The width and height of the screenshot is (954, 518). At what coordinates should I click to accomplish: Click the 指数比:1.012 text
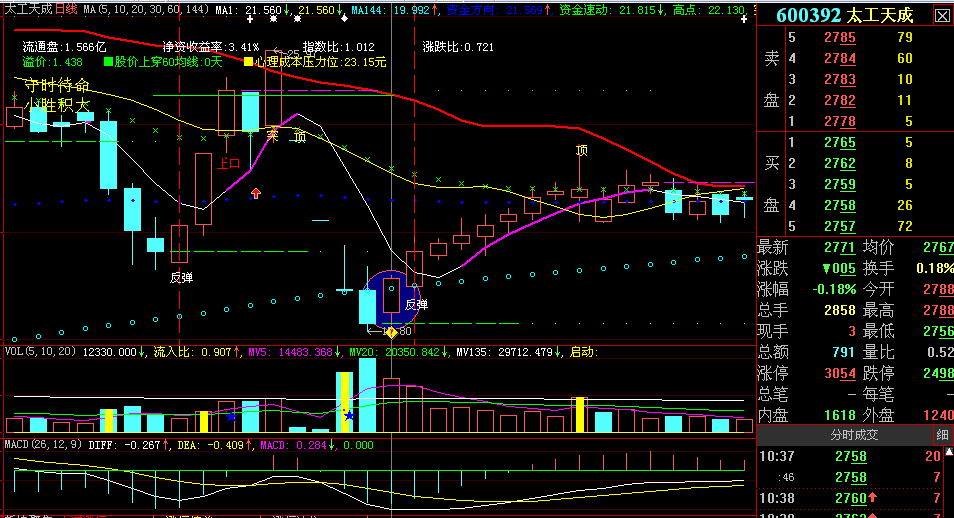[x=339, y=47]
